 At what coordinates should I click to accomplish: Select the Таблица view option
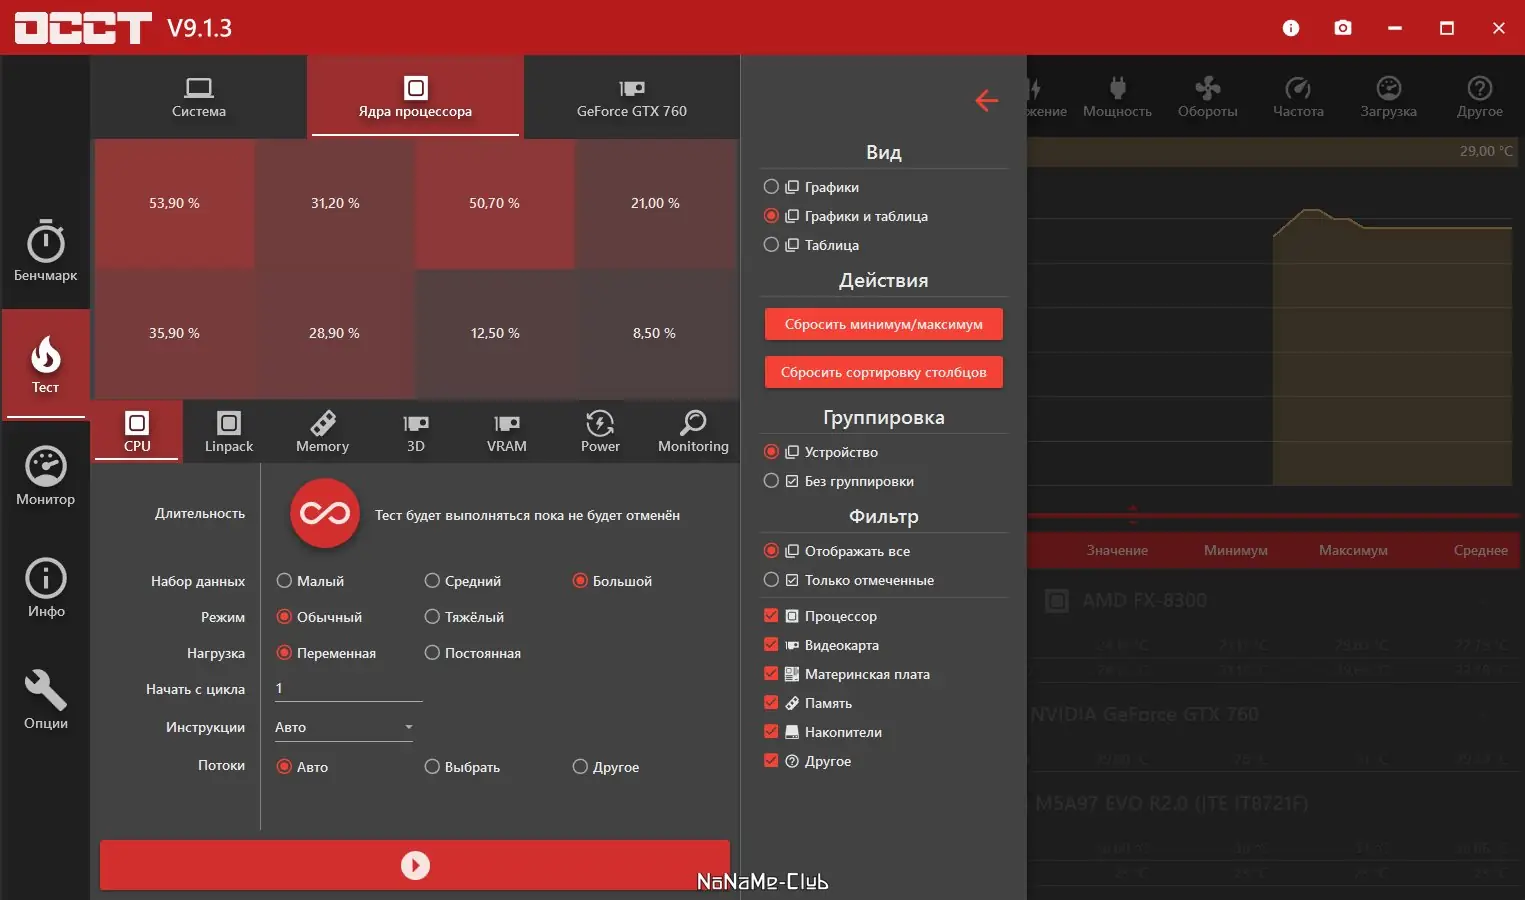(x=771, y=245)
